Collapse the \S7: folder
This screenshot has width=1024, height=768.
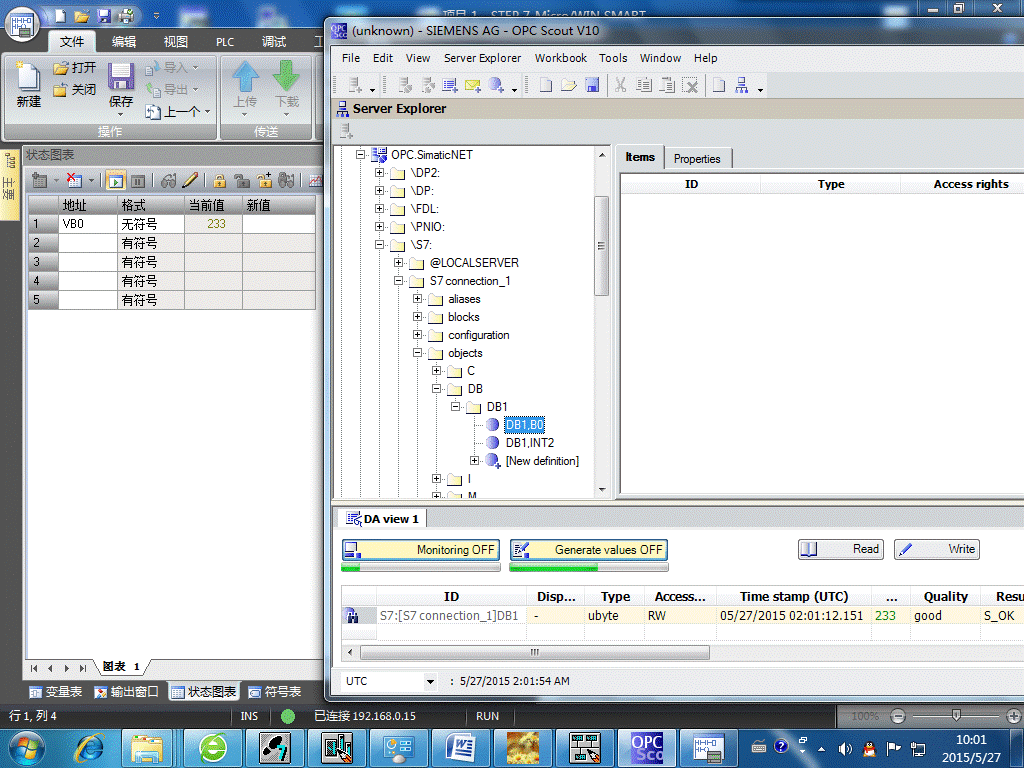click(x=379, y=245)
